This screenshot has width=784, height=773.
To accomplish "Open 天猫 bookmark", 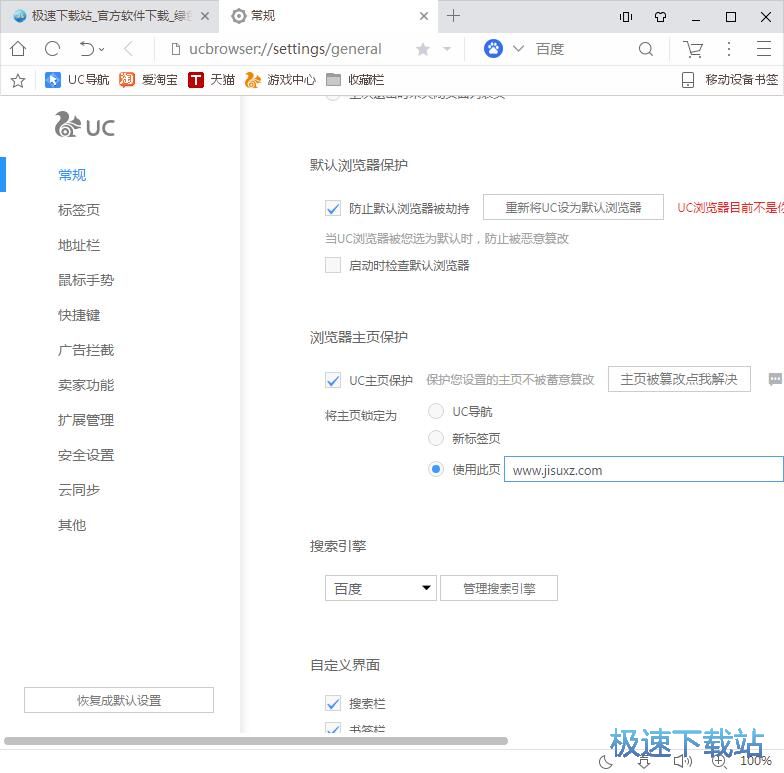I will click(x=212, y=80).
